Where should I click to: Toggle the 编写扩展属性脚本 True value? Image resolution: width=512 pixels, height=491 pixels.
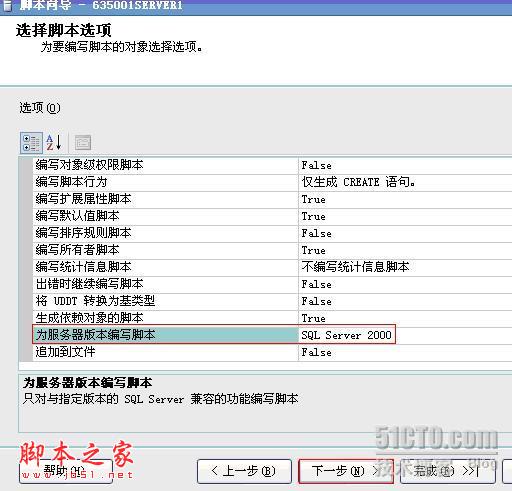pos(405,199)
